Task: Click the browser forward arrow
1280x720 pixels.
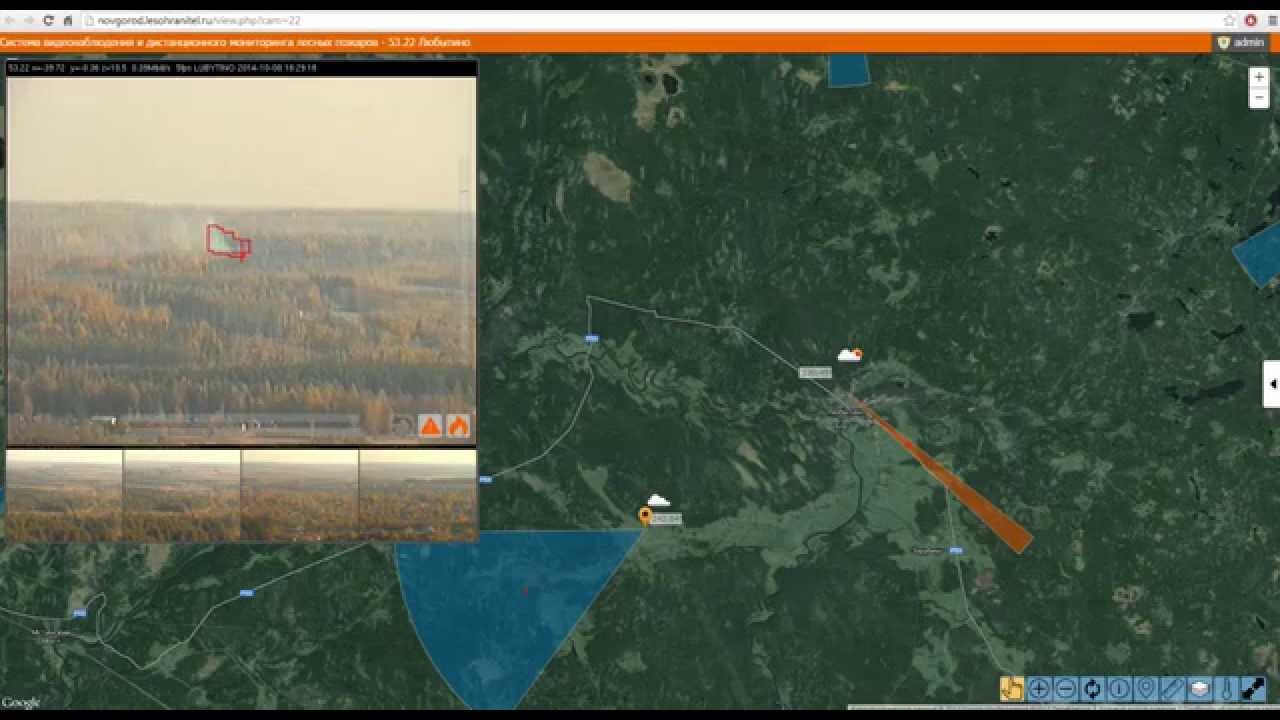Action: [x=28, y=20]
